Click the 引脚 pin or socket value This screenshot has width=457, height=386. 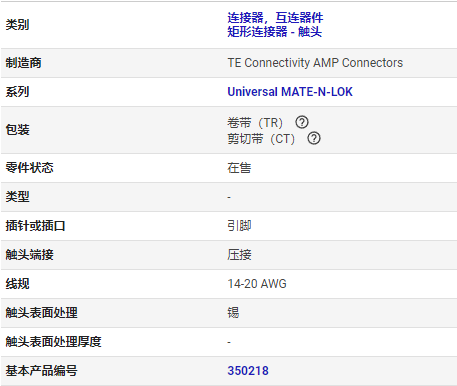point(239,226)
